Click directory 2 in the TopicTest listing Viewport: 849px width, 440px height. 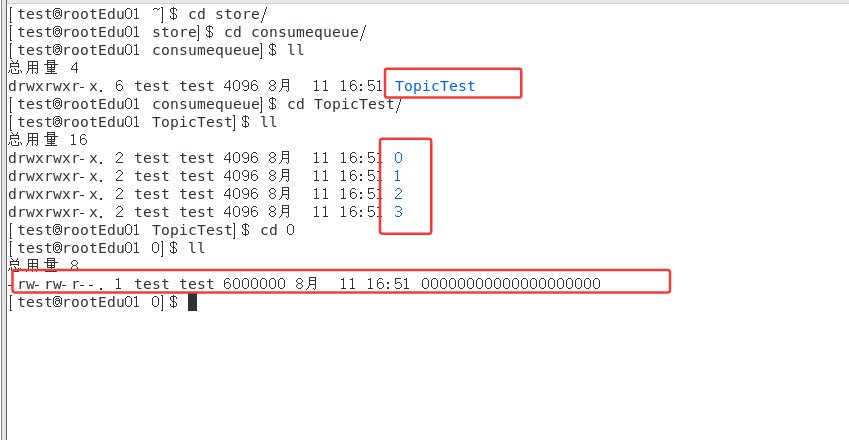(x=398, y=194)
